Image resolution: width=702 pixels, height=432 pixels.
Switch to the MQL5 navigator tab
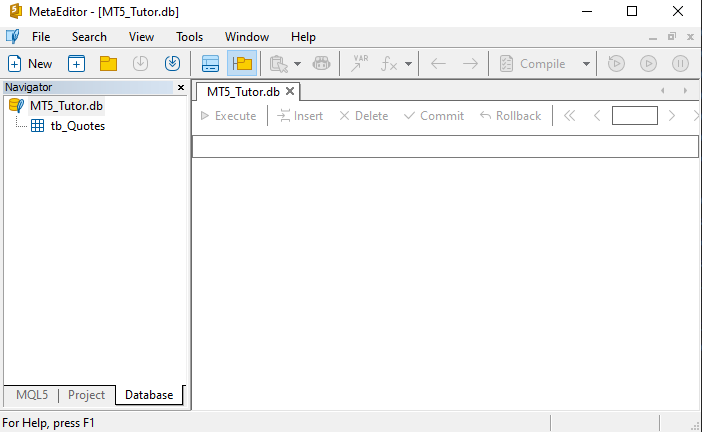click(32, 395)
